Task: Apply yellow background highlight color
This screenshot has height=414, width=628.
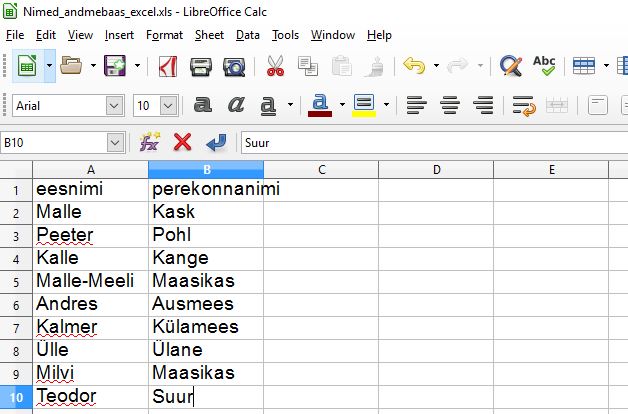Action: point(364,106)
